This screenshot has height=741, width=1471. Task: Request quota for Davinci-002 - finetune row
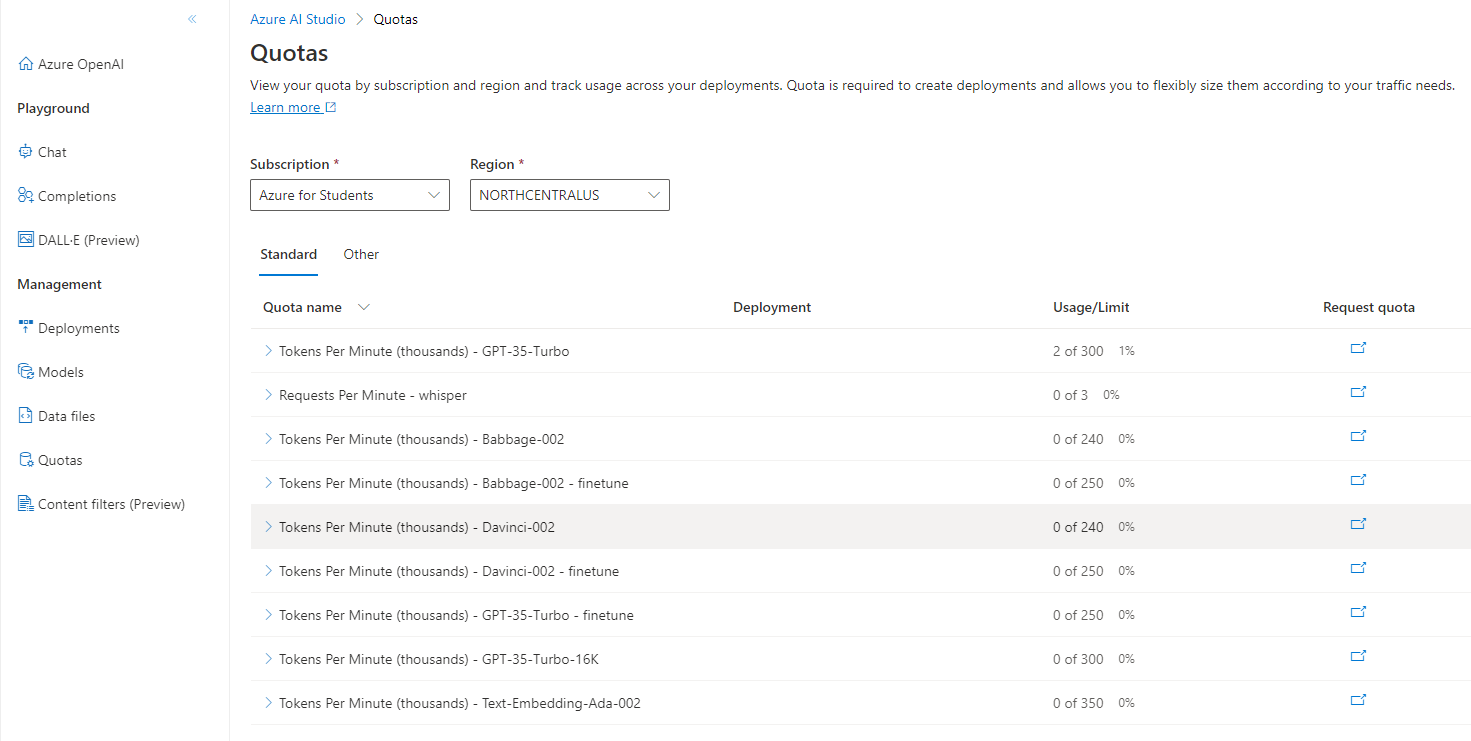[1358, 568]
